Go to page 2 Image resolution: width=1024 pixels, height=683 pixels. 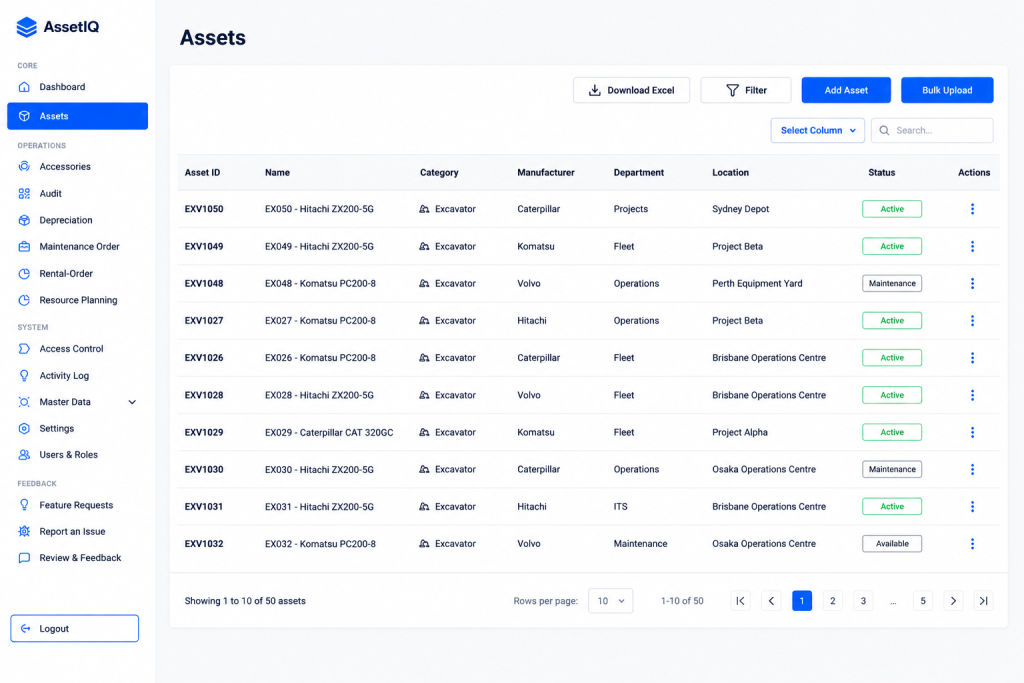833,601
